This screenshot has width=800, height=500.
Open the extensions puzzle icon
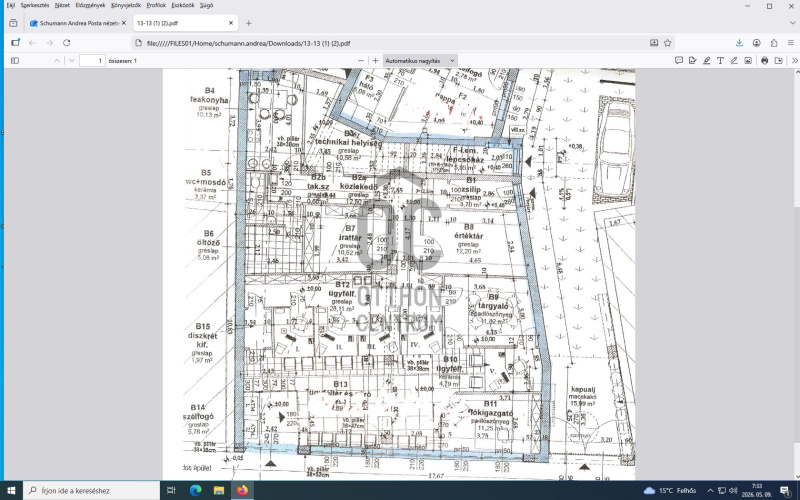[774, 43]
